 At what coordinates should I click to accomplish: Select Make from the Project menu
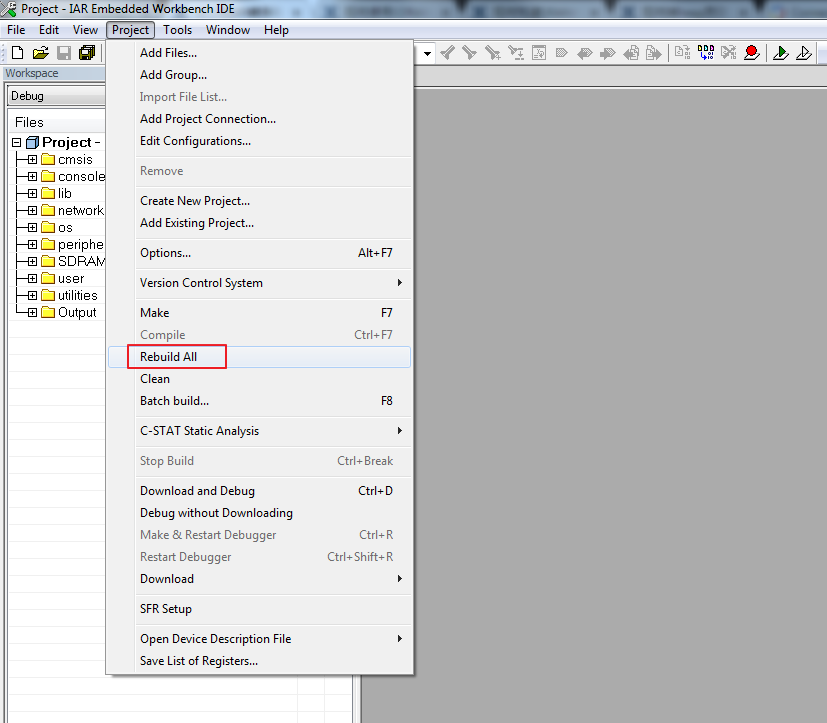click(259, 313)
